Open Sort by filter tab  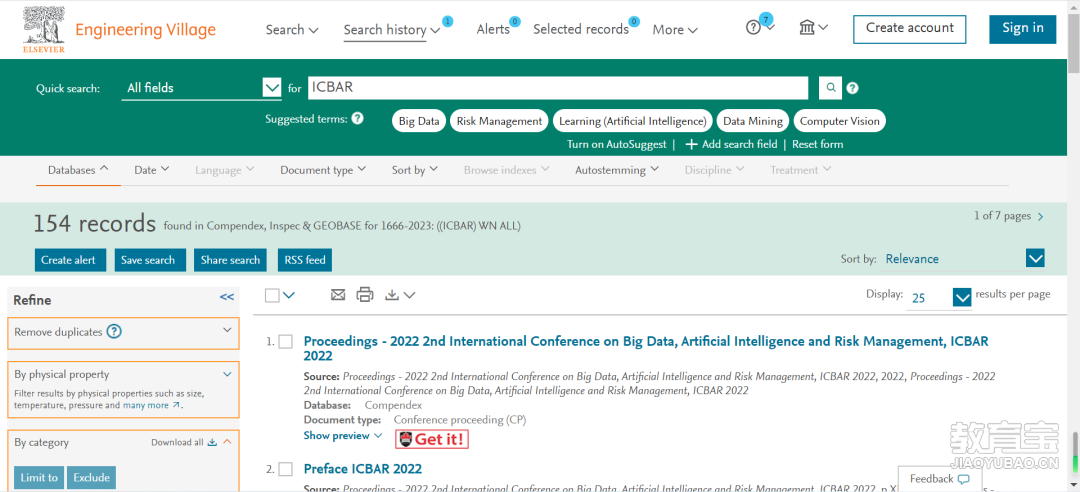415,170
